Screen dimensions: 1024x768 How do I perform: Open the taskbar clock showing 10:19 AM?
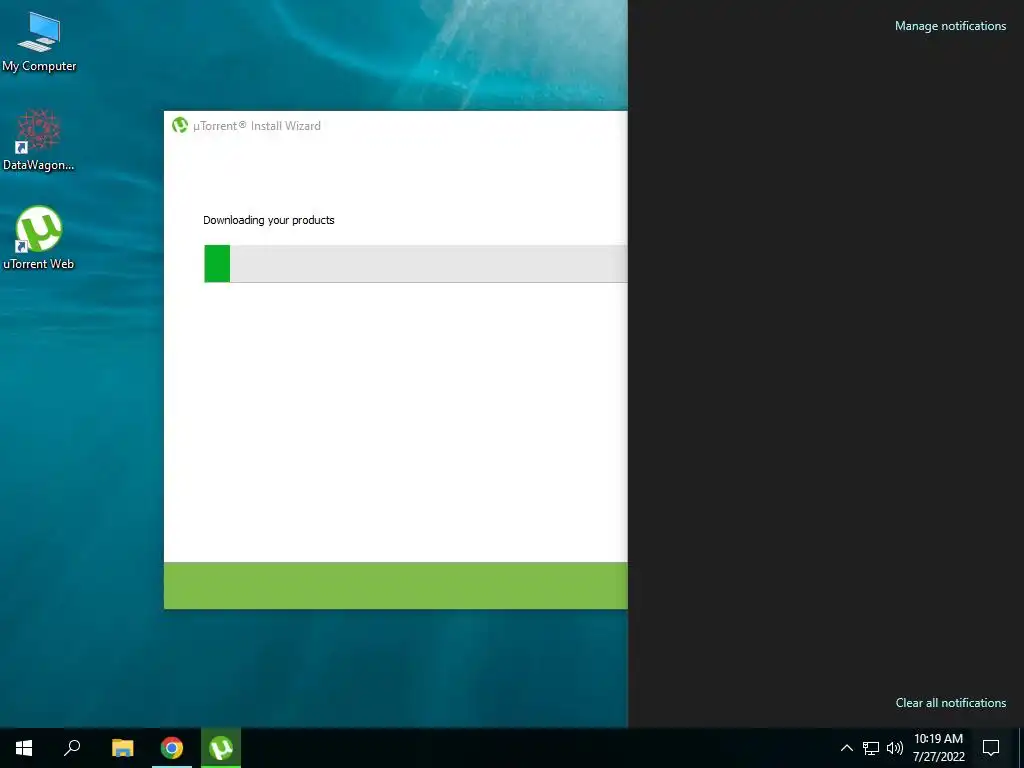(x=938, y=748)
